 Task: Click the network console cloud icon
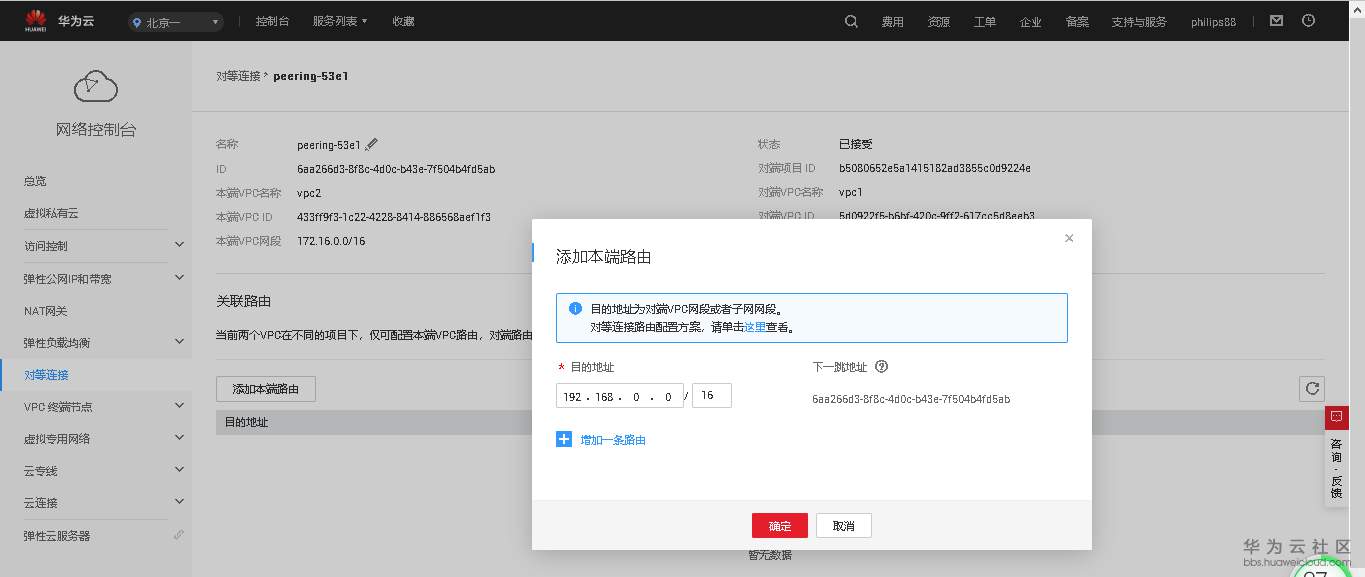(95, 87)
